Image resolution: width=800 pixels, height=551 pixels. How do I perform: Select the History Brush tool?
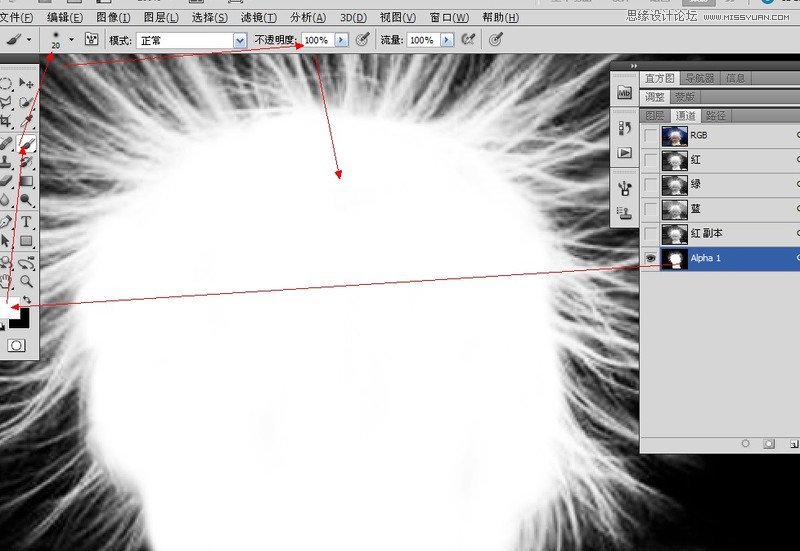(x=27, y=163)
